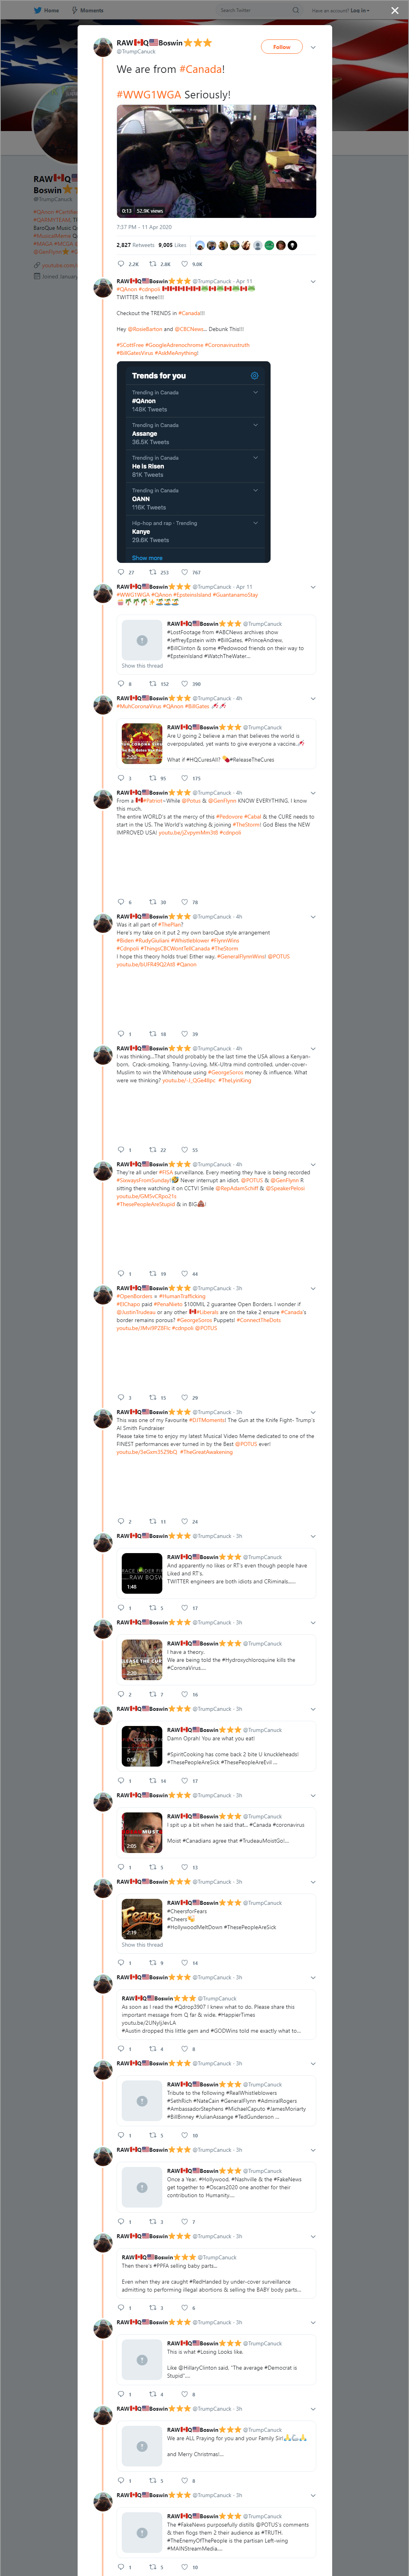
Task: Open the Moments tab in top bar
Action: [87, 10]
